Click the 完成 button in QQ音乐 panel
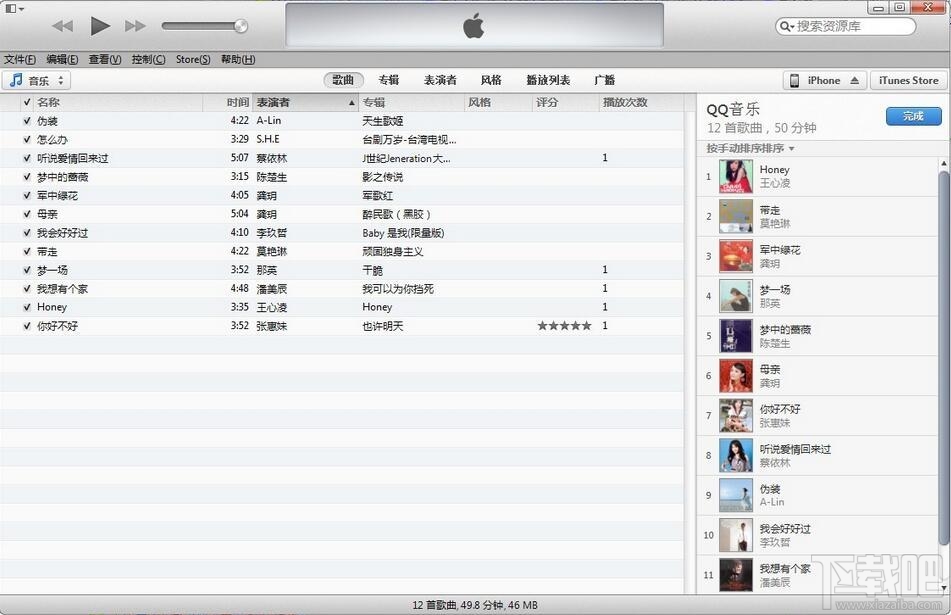This screenshot has height=615, width=951. pyautogui.click(x=912, y=116)
